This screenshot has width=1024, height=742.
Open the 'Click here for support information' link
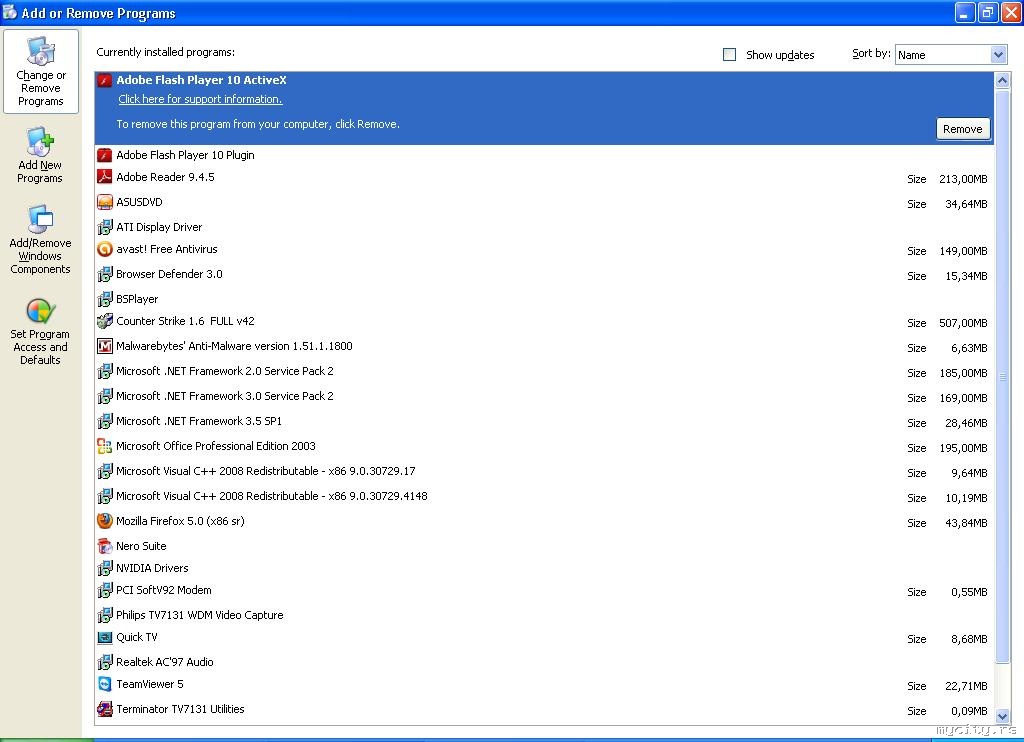pos(200,99)
